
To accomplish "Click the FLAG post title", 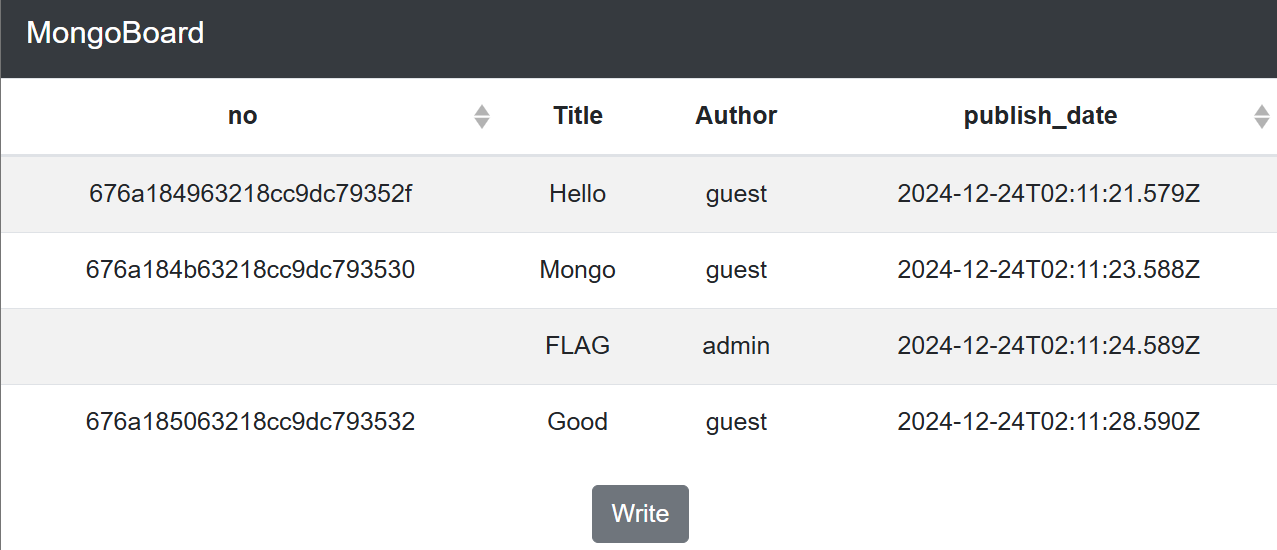I will point(578,346).
